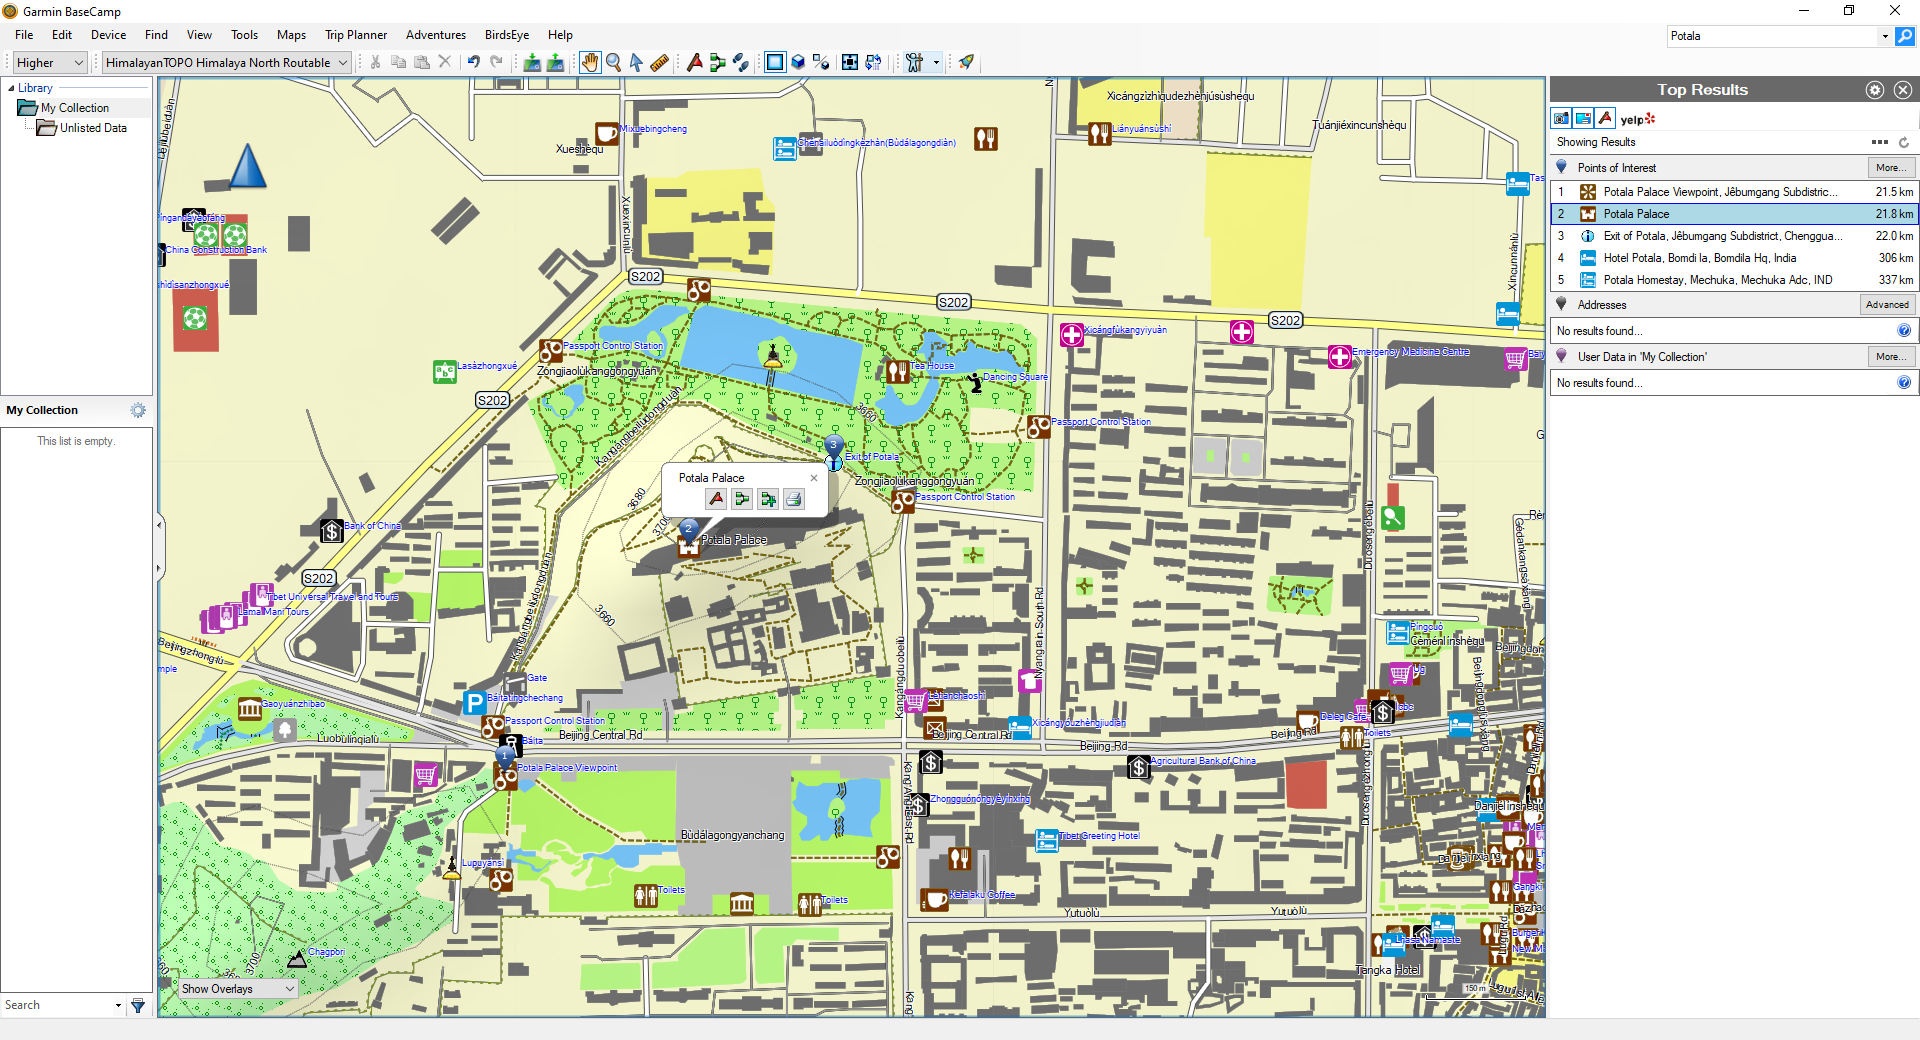Select Exit of Potala result row

pyautogui.click(x=1734, y=236)
